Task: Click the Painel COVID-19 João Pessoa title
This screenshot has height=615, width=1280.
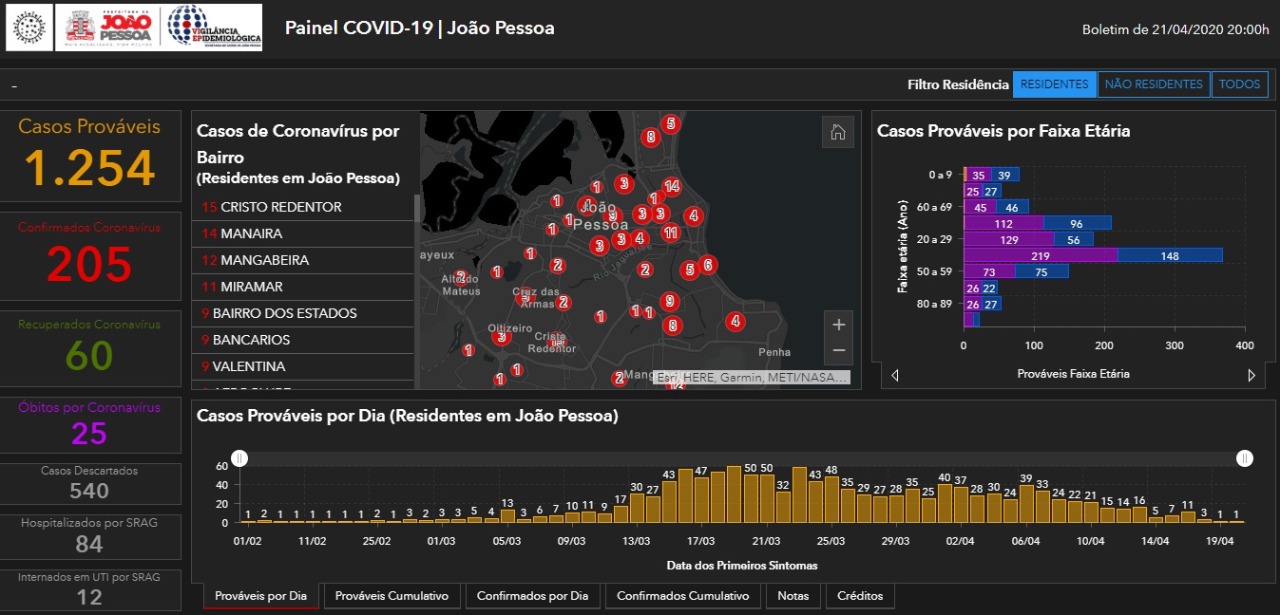Action: [x=419, y=28]
